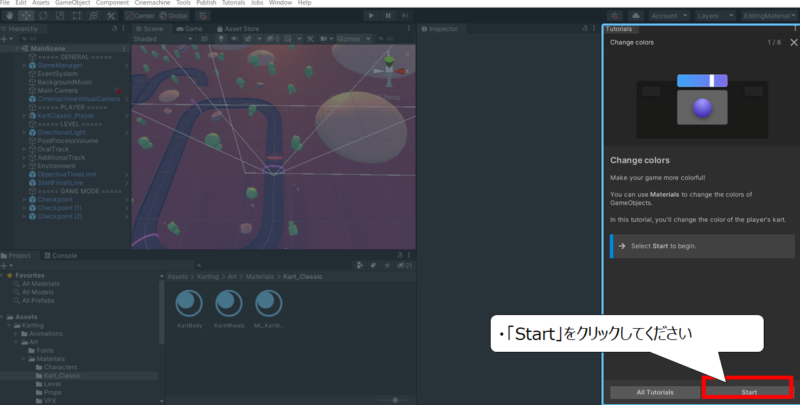Select the Move tool
800x405 pixels.
(x=26, y=16)
